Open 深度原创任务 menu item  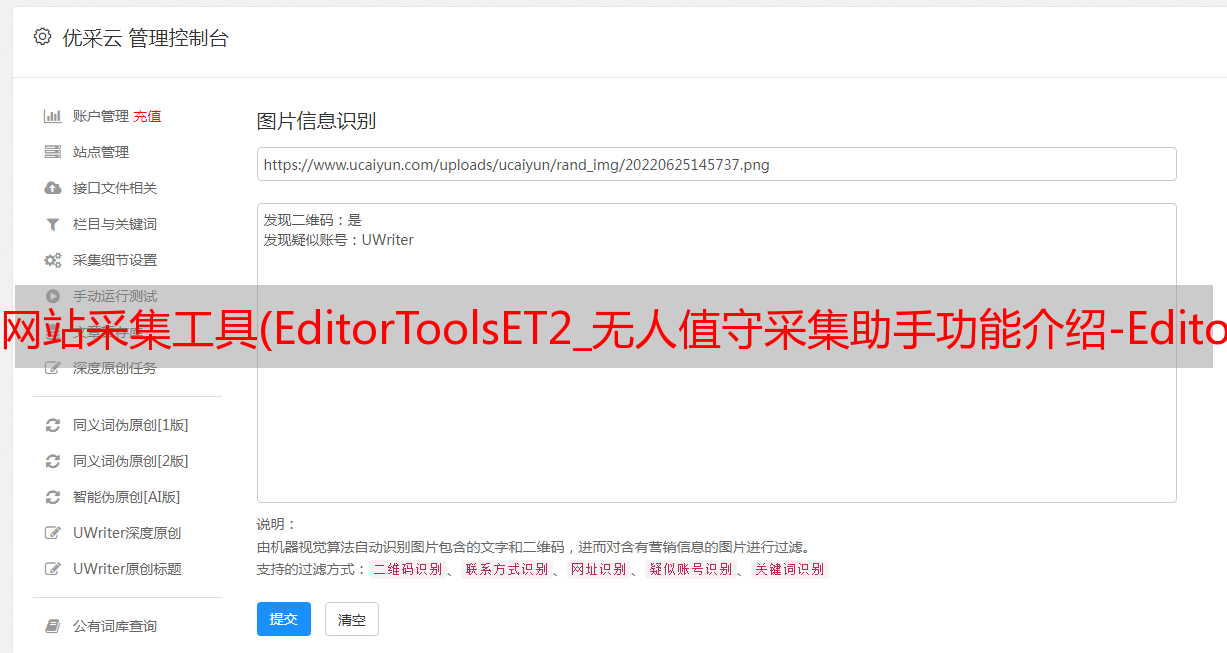tap(115, 368)
